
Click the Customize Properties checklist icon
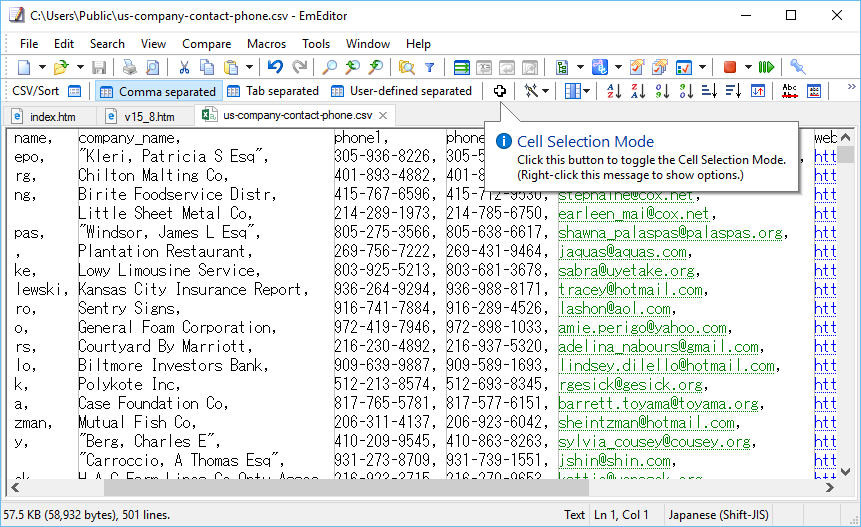(637, 68)
